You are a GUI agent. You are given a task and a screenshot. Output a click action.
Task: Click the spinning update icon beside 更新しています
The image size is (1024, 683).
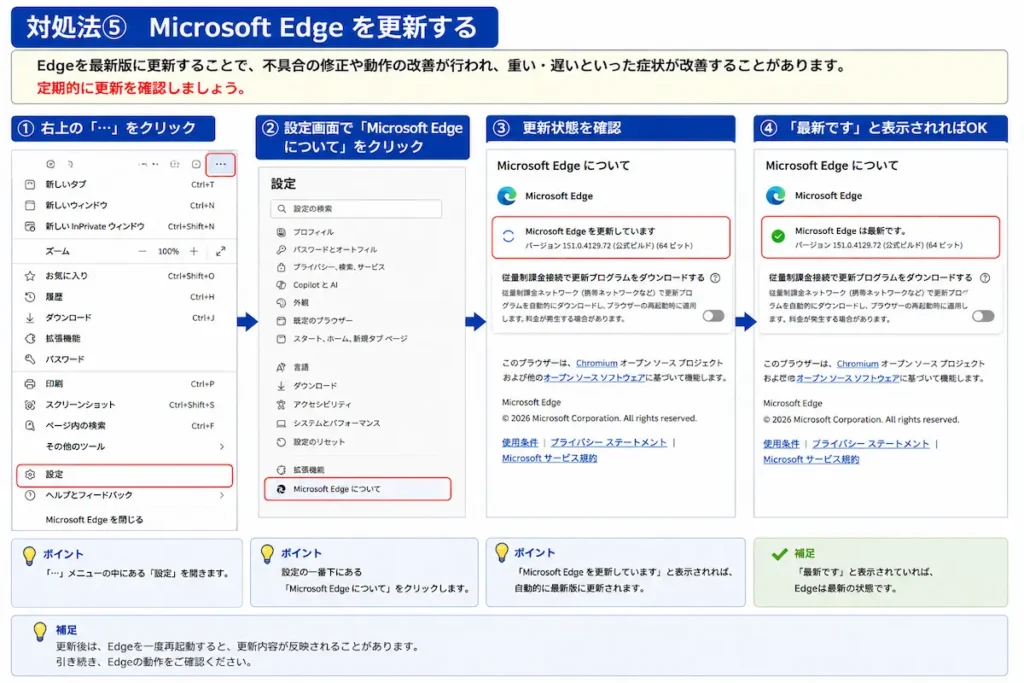(x=509, y=236)
